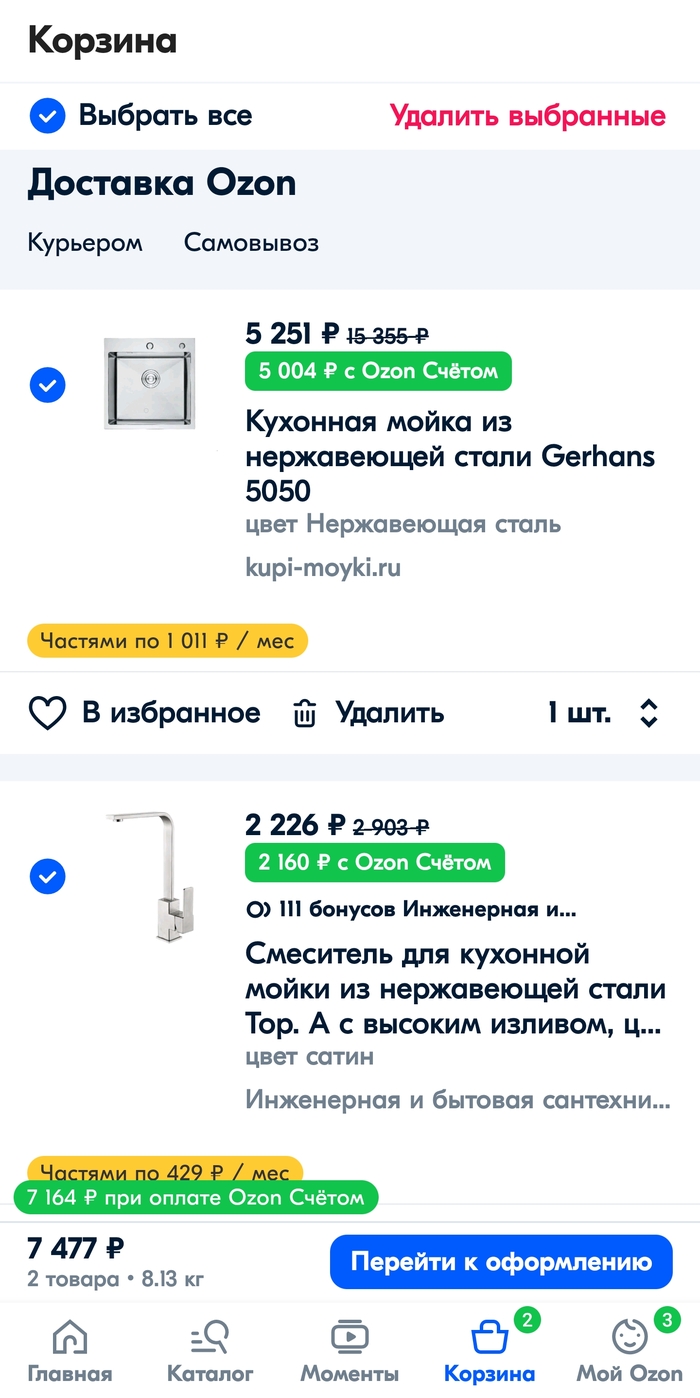Open Мой Ozon profile face icon
700x1398 pixels.
(x=630, y=1337)
